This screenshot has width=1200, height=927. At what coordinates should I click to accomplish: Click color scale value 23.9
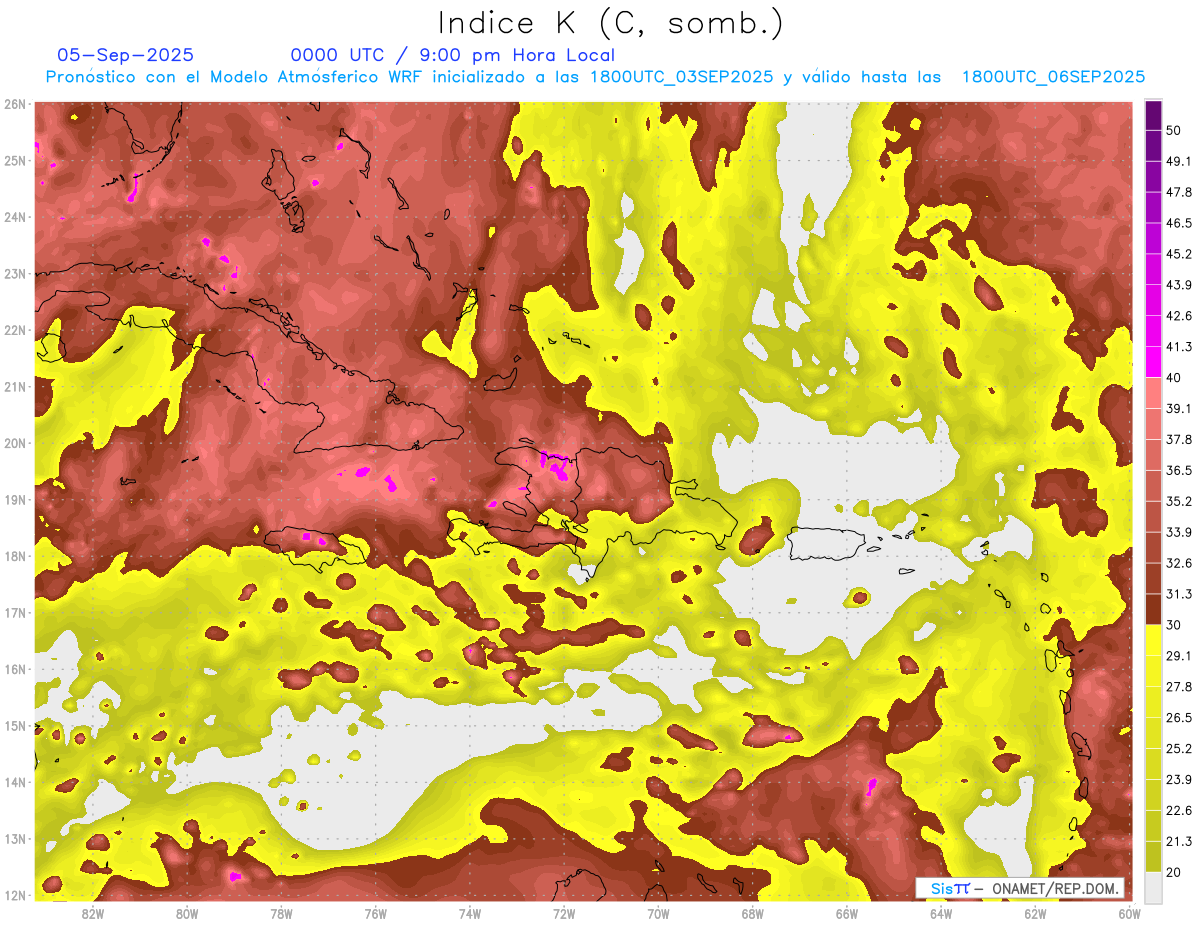1178,780
